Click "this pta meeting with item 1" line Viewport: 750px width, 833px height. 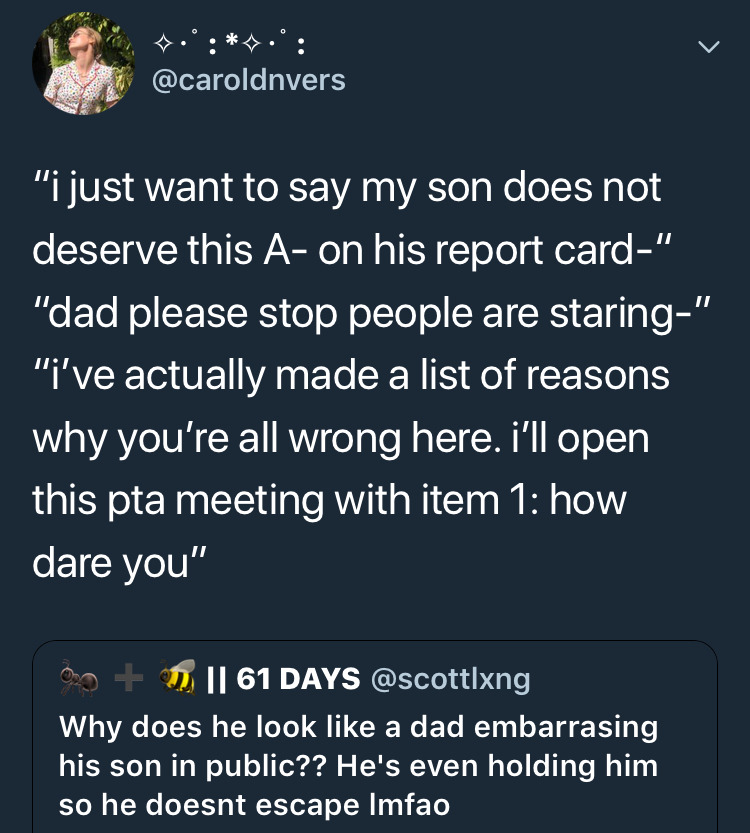tap(329, 499)
